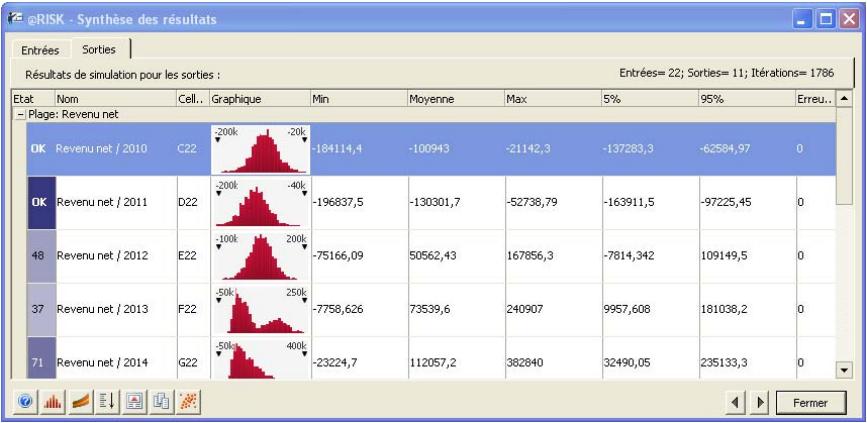This screenshot has width=867, height=423.
Task: Click the left arrow navigation button
Action: [741, 402]
